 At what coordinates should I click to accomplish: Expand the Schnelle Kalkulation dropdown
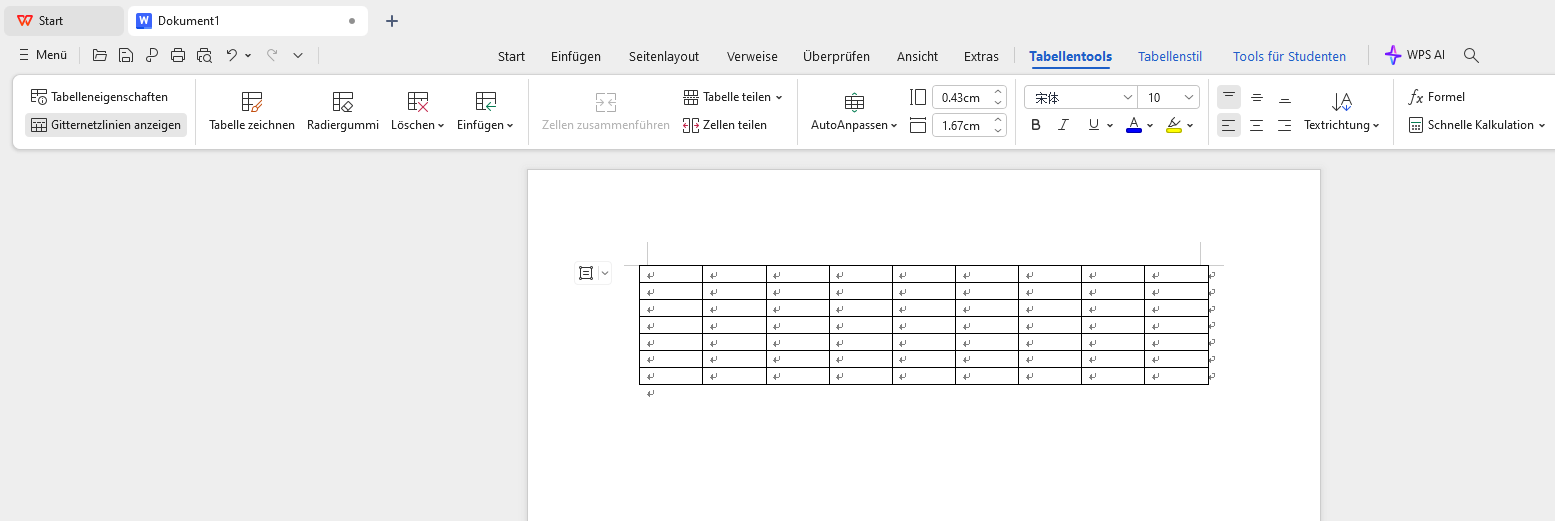(x=1541, y=125)
